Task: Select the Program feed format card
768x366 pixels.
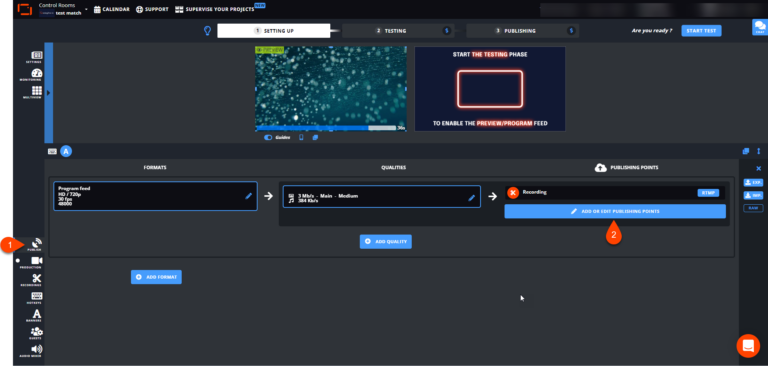Action: [x=155, y=196]
